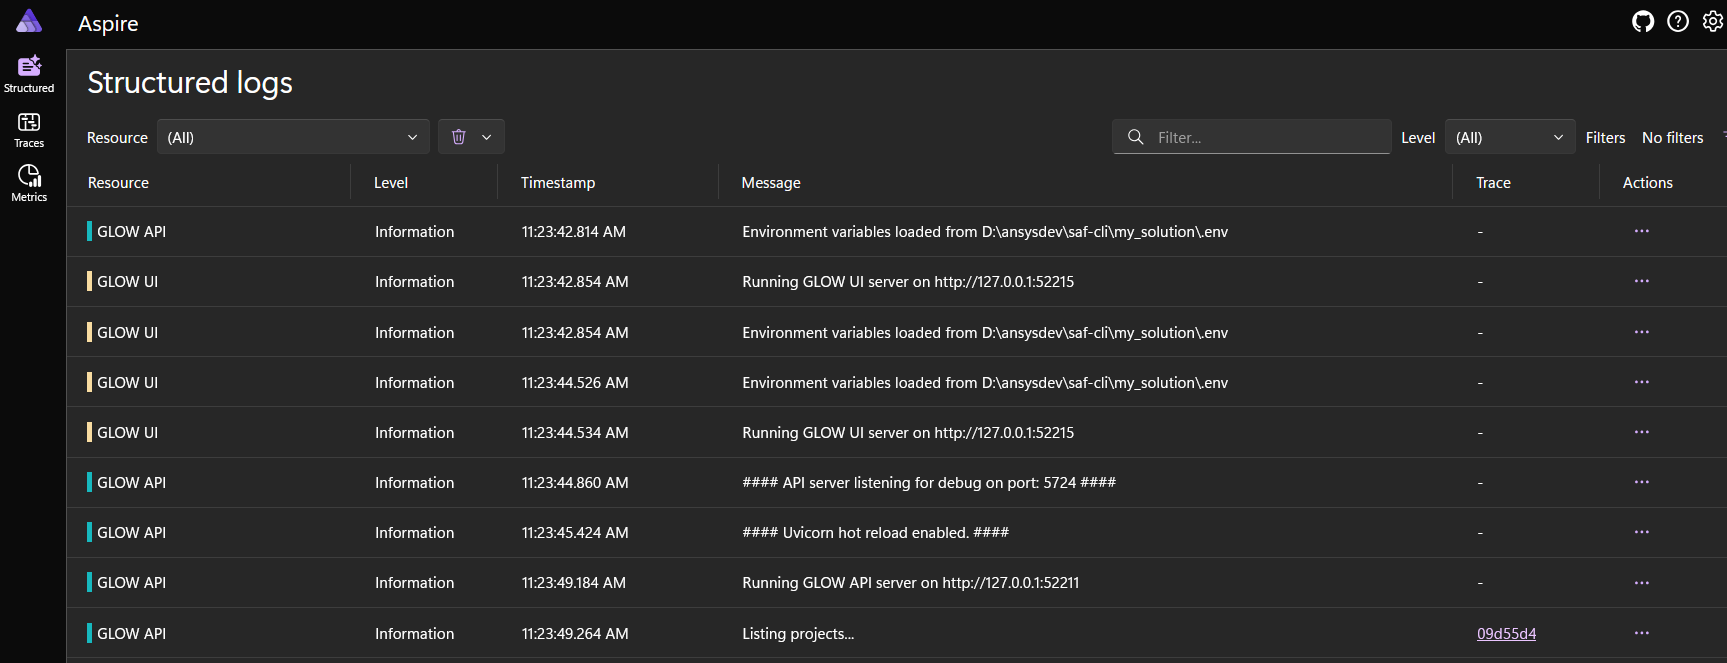This screenshot has width=1727, height=663.
Task: Open the settings gear icon
Action: [1713, 21]
